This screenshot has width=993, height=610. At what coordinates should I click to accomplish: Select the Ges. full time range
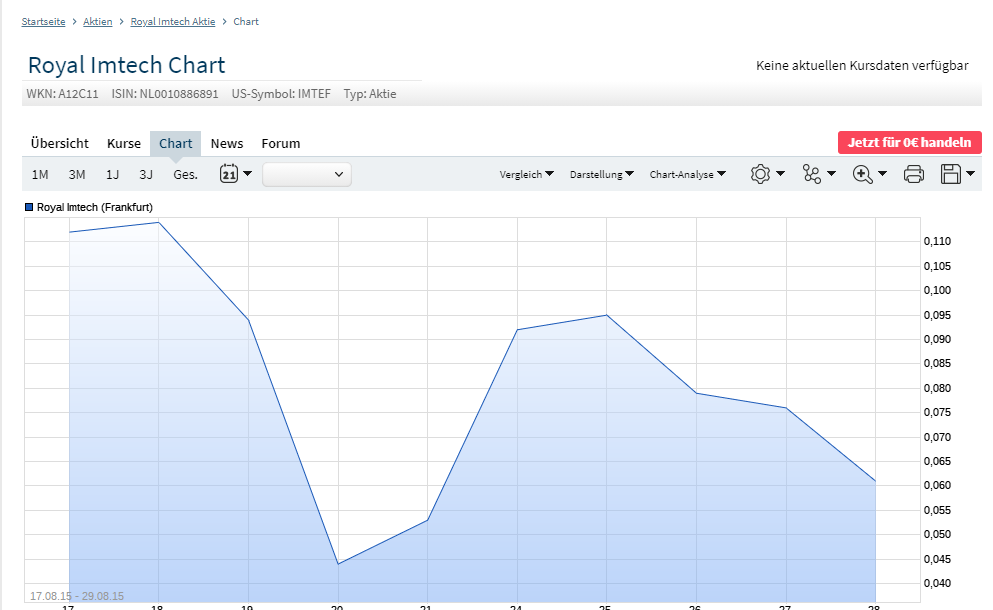pyautogui.click(x=186, y=174)
